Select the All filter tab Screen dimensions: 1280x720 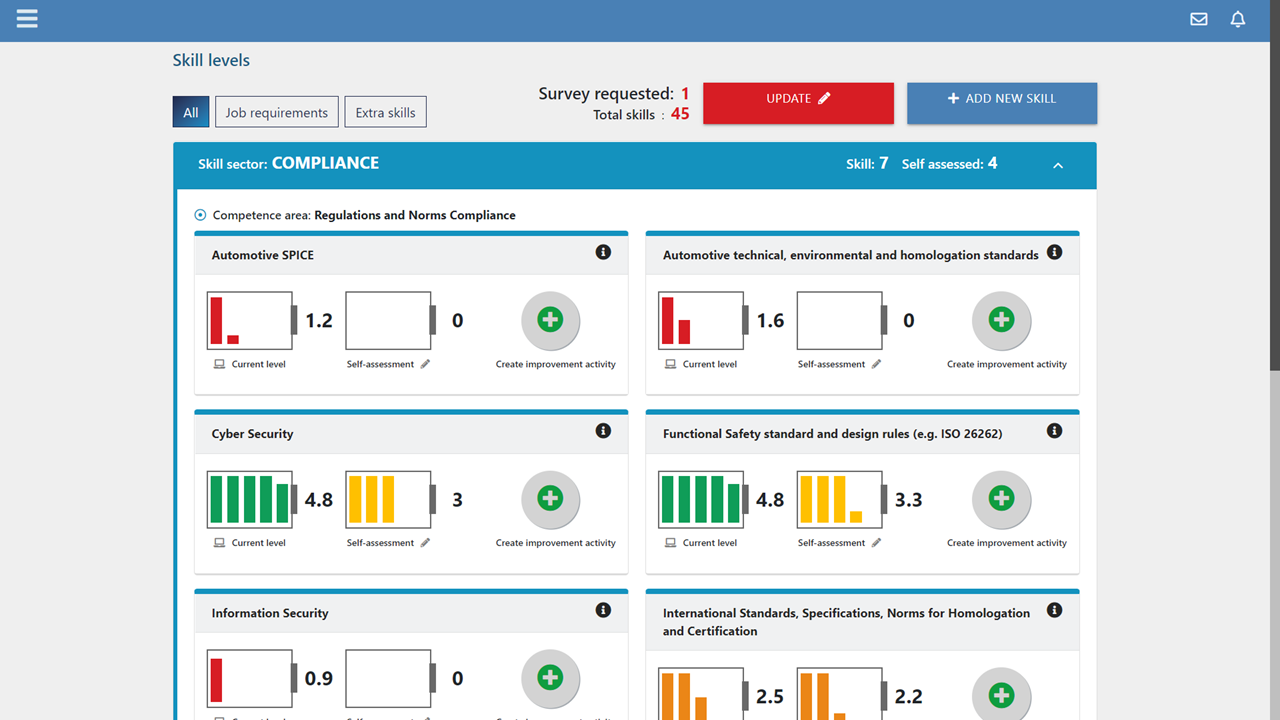pyautogui.click(x=190, y=112)
